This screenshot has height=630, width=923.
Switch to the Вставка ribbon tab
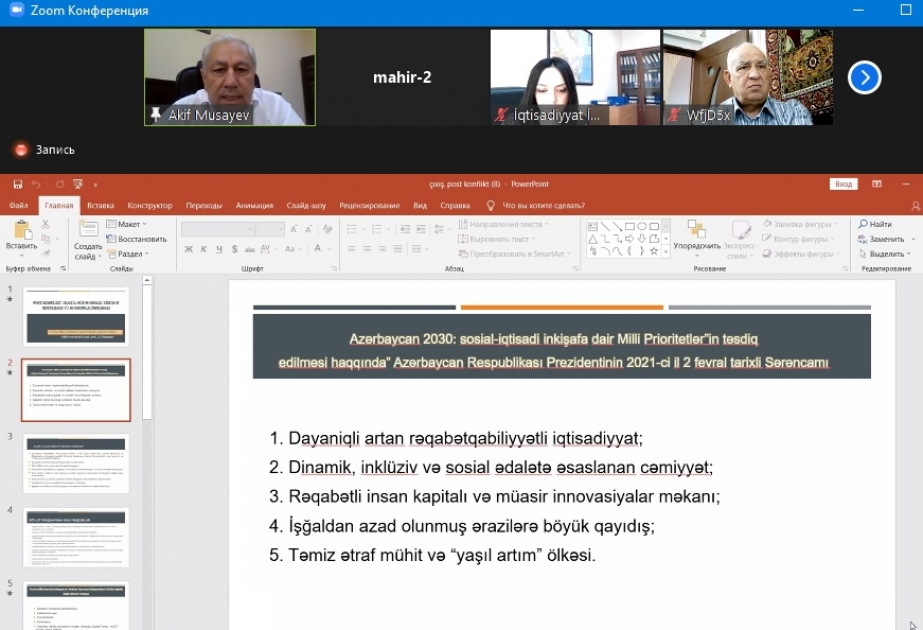tap(101, 205)
